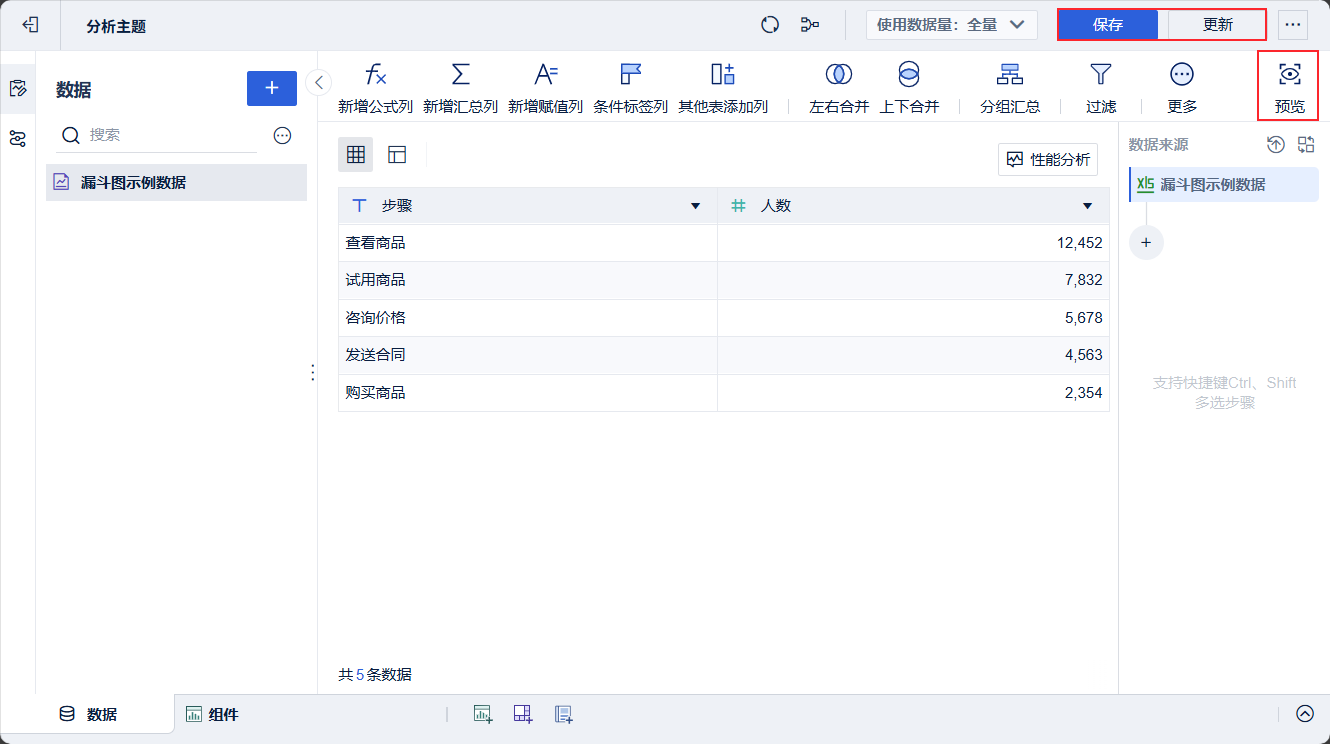Click the add dashboard icon in bottom bar
Image resolution: width=1330 pixels, height=744 pixels.
coord(523,714)
